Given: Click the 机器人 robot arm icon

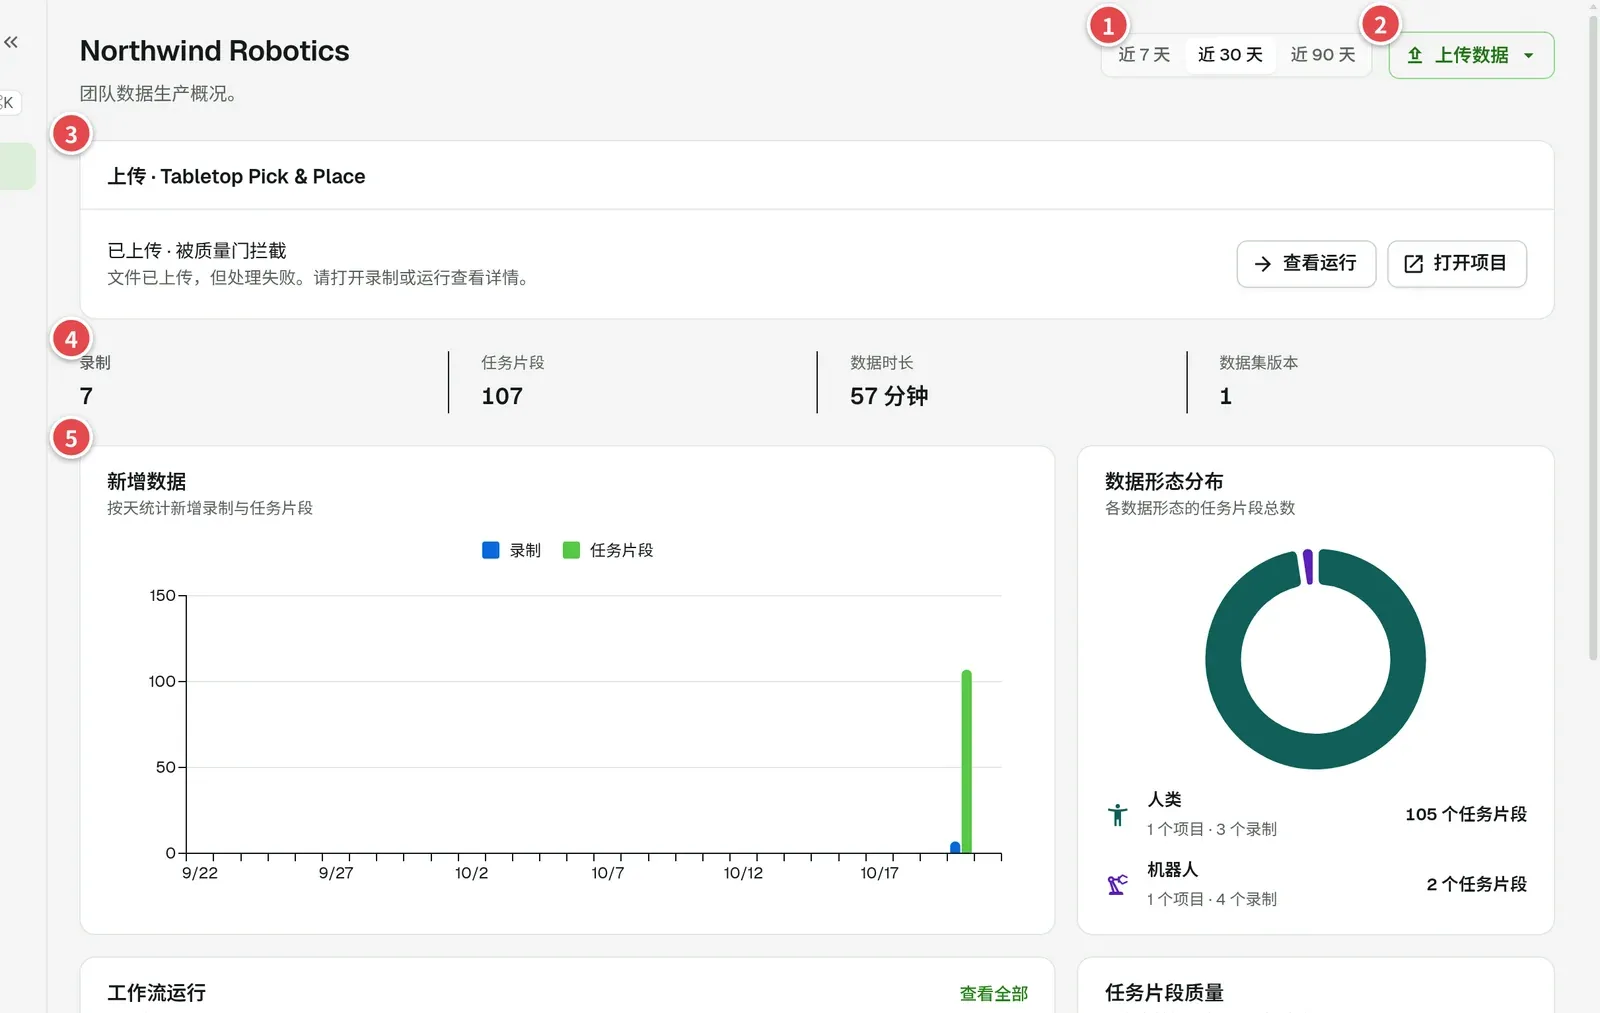Looking at the screenshot, I should click(1118, 885).
